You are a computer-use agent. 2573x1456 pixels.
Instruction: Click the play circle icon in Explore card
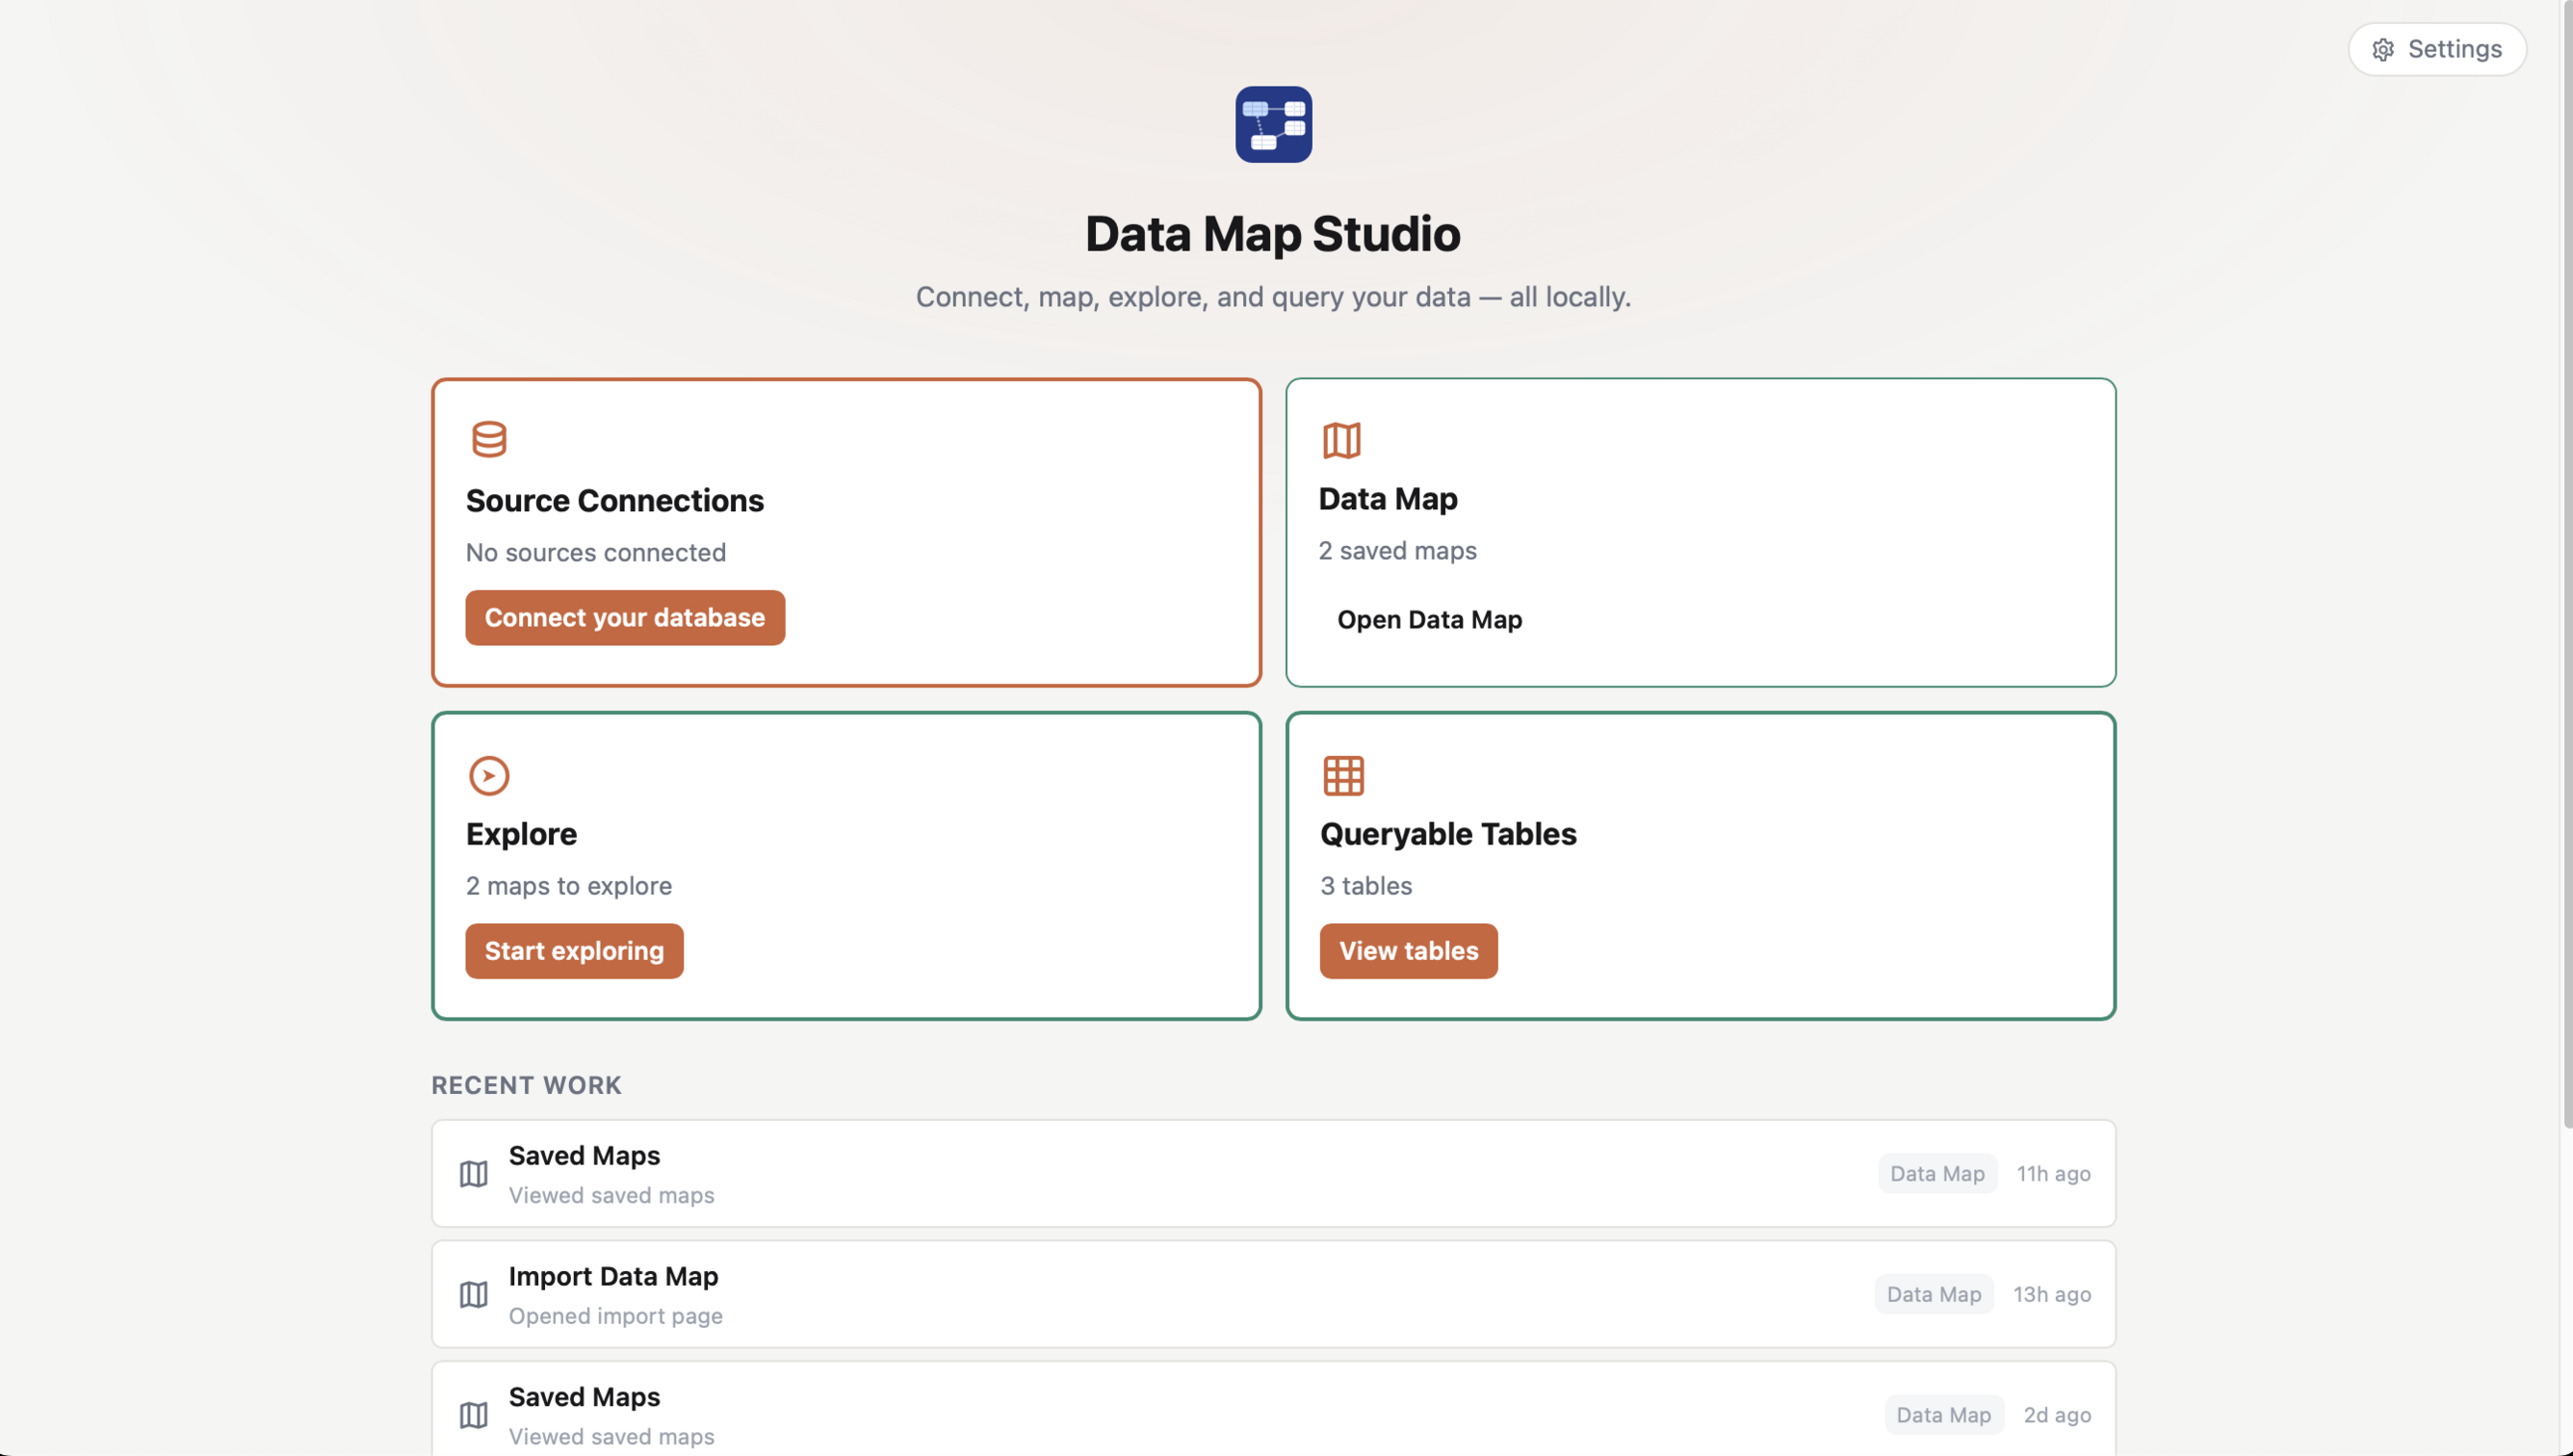(x=489, y=775)
